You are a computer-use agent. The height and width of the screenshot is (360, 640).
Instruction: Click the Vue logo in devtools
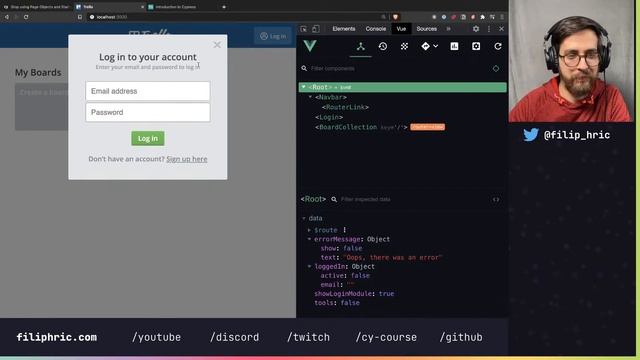[310, 46]
